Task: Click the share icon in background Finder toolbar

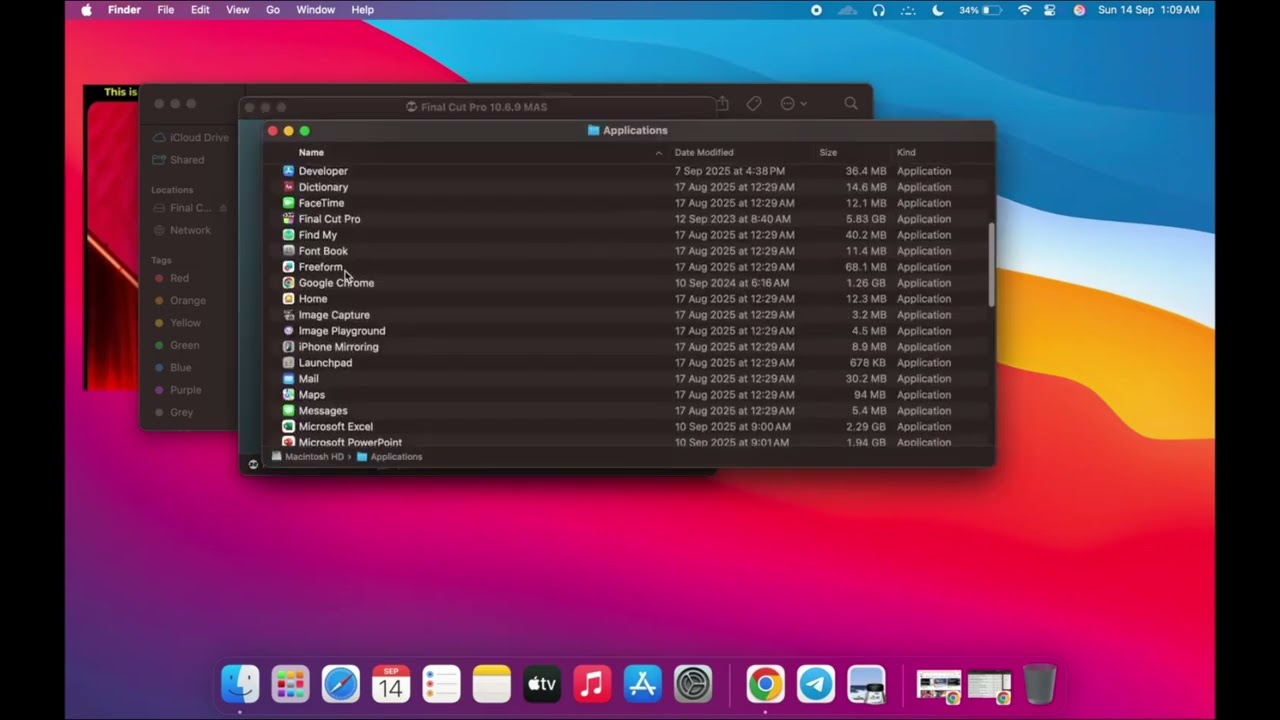Action: pos(722,103)
